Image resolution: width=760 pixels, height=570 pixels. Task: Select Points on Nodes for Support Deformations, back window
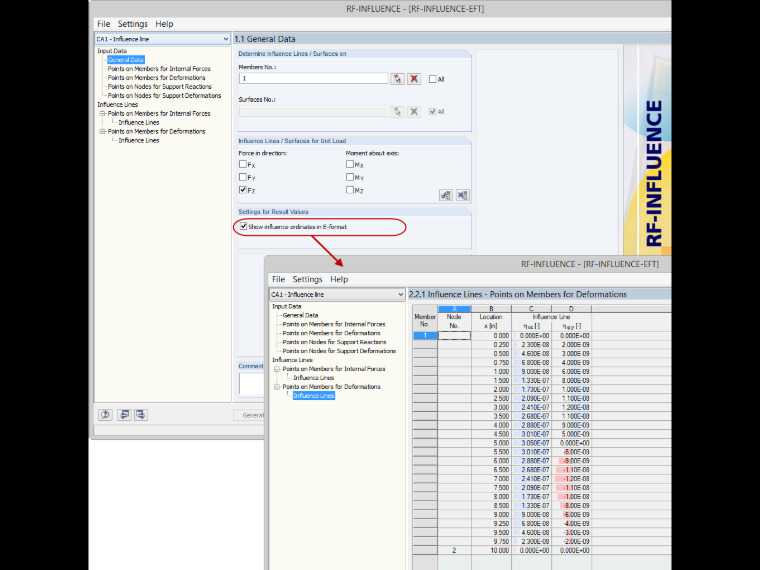pyautogui.click(x=164, y=95)
